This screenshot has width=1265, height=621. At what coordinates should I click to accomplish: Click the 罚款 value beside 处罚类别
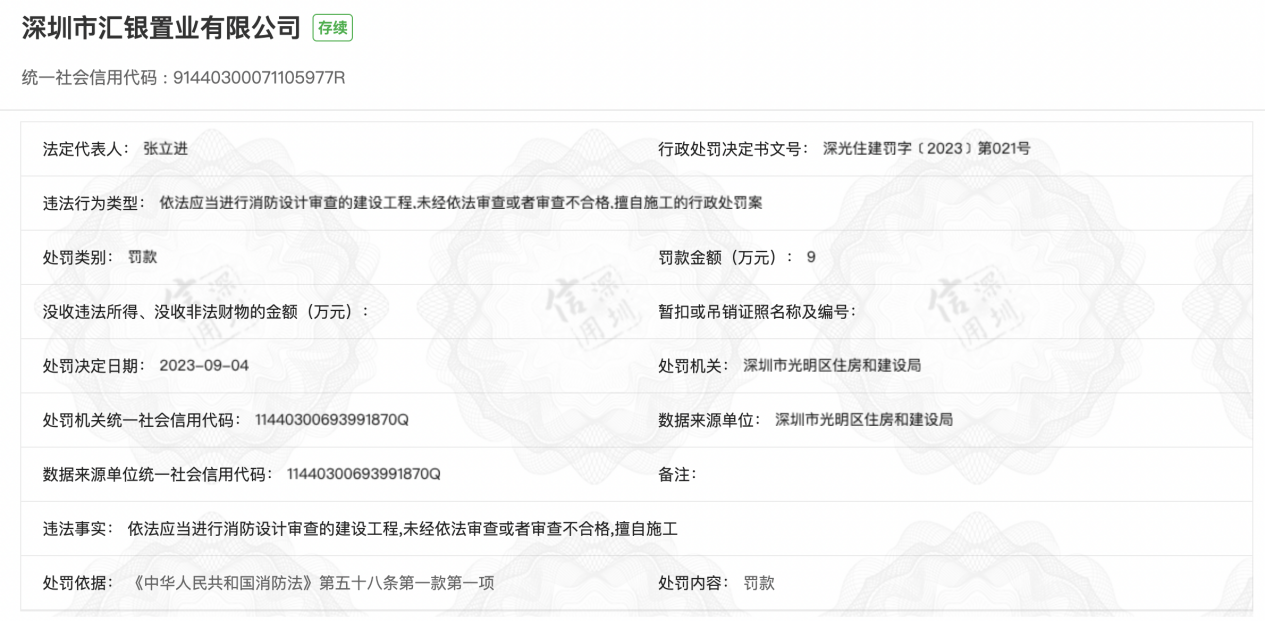click(x=143, y=257)
